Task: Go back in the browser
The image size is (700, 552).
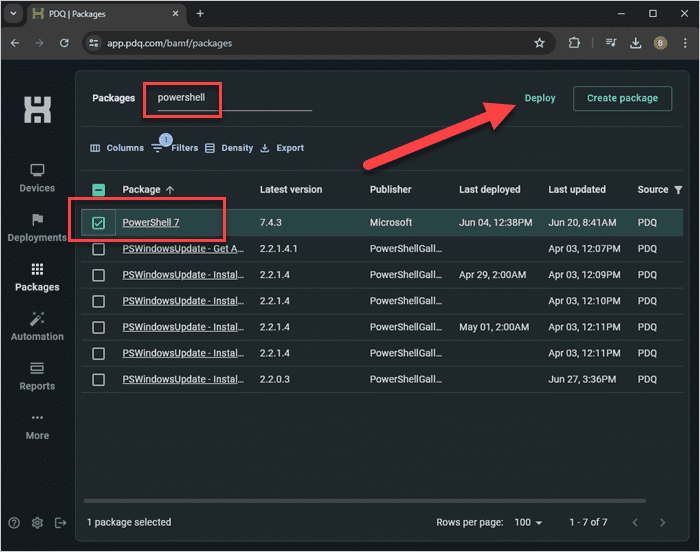Action: click(x=15, y=43)
